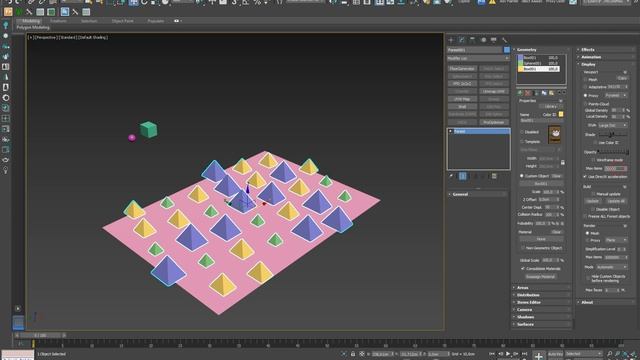Click the play animation button

coord(508,354)
